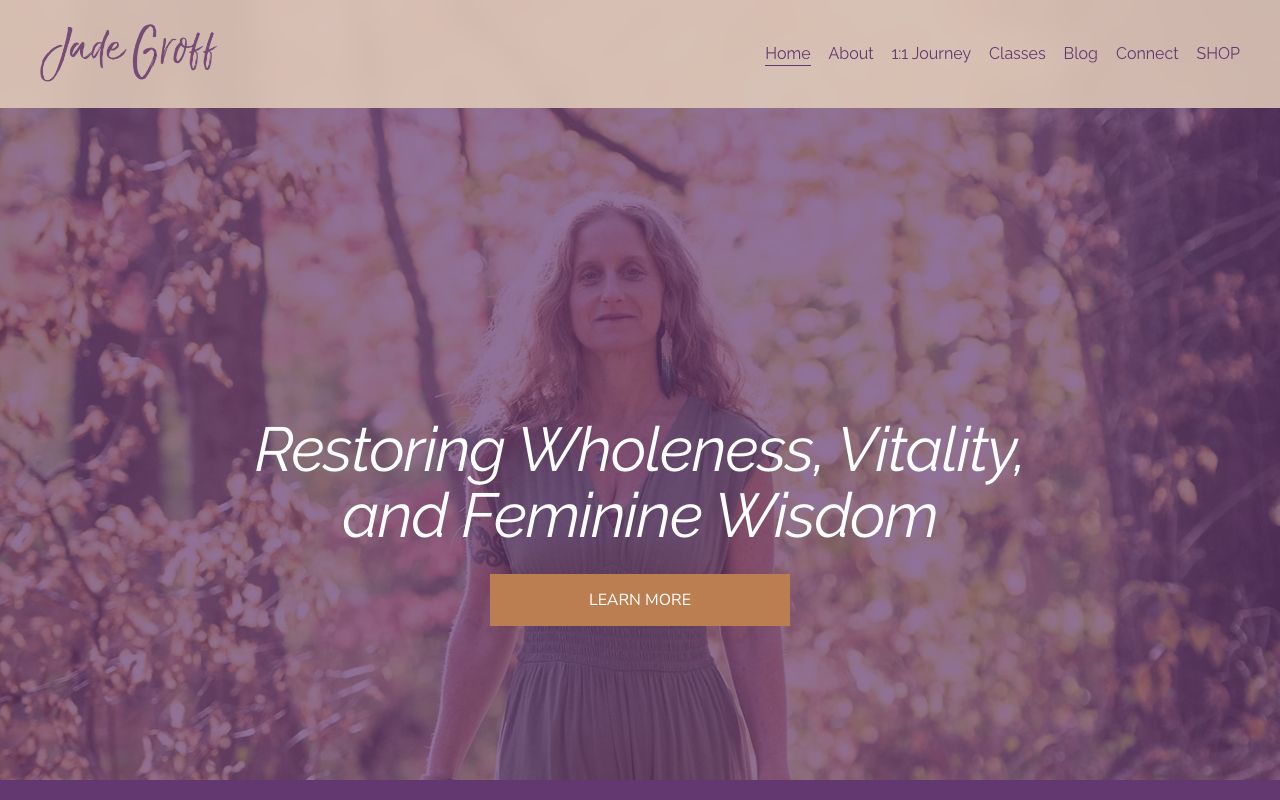Screen dimensions: 1280x800
Task: Click the word Vitality in the headline
Action: (930, 451)
